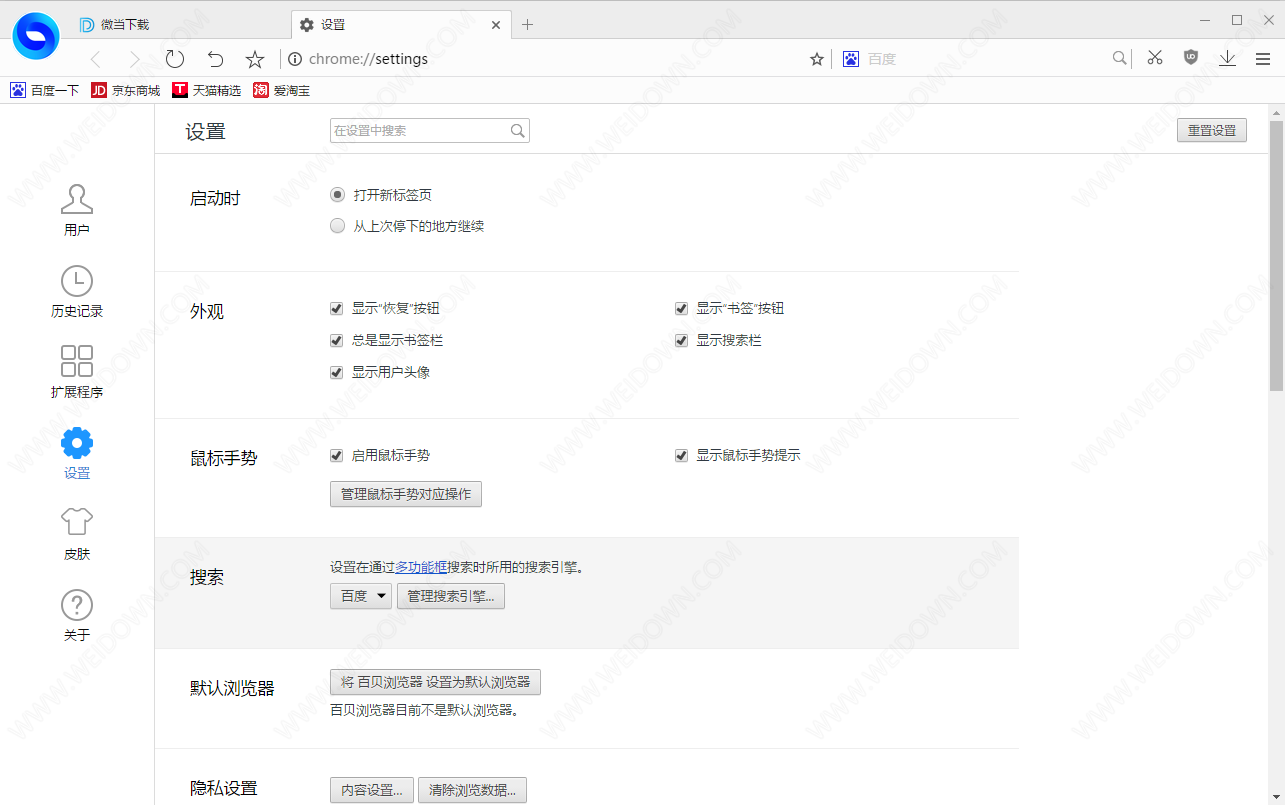The height and width of the screenshot is (805, 1285).
Task: Click 清除浏览数据... button
Action: (x=472, y=790)
